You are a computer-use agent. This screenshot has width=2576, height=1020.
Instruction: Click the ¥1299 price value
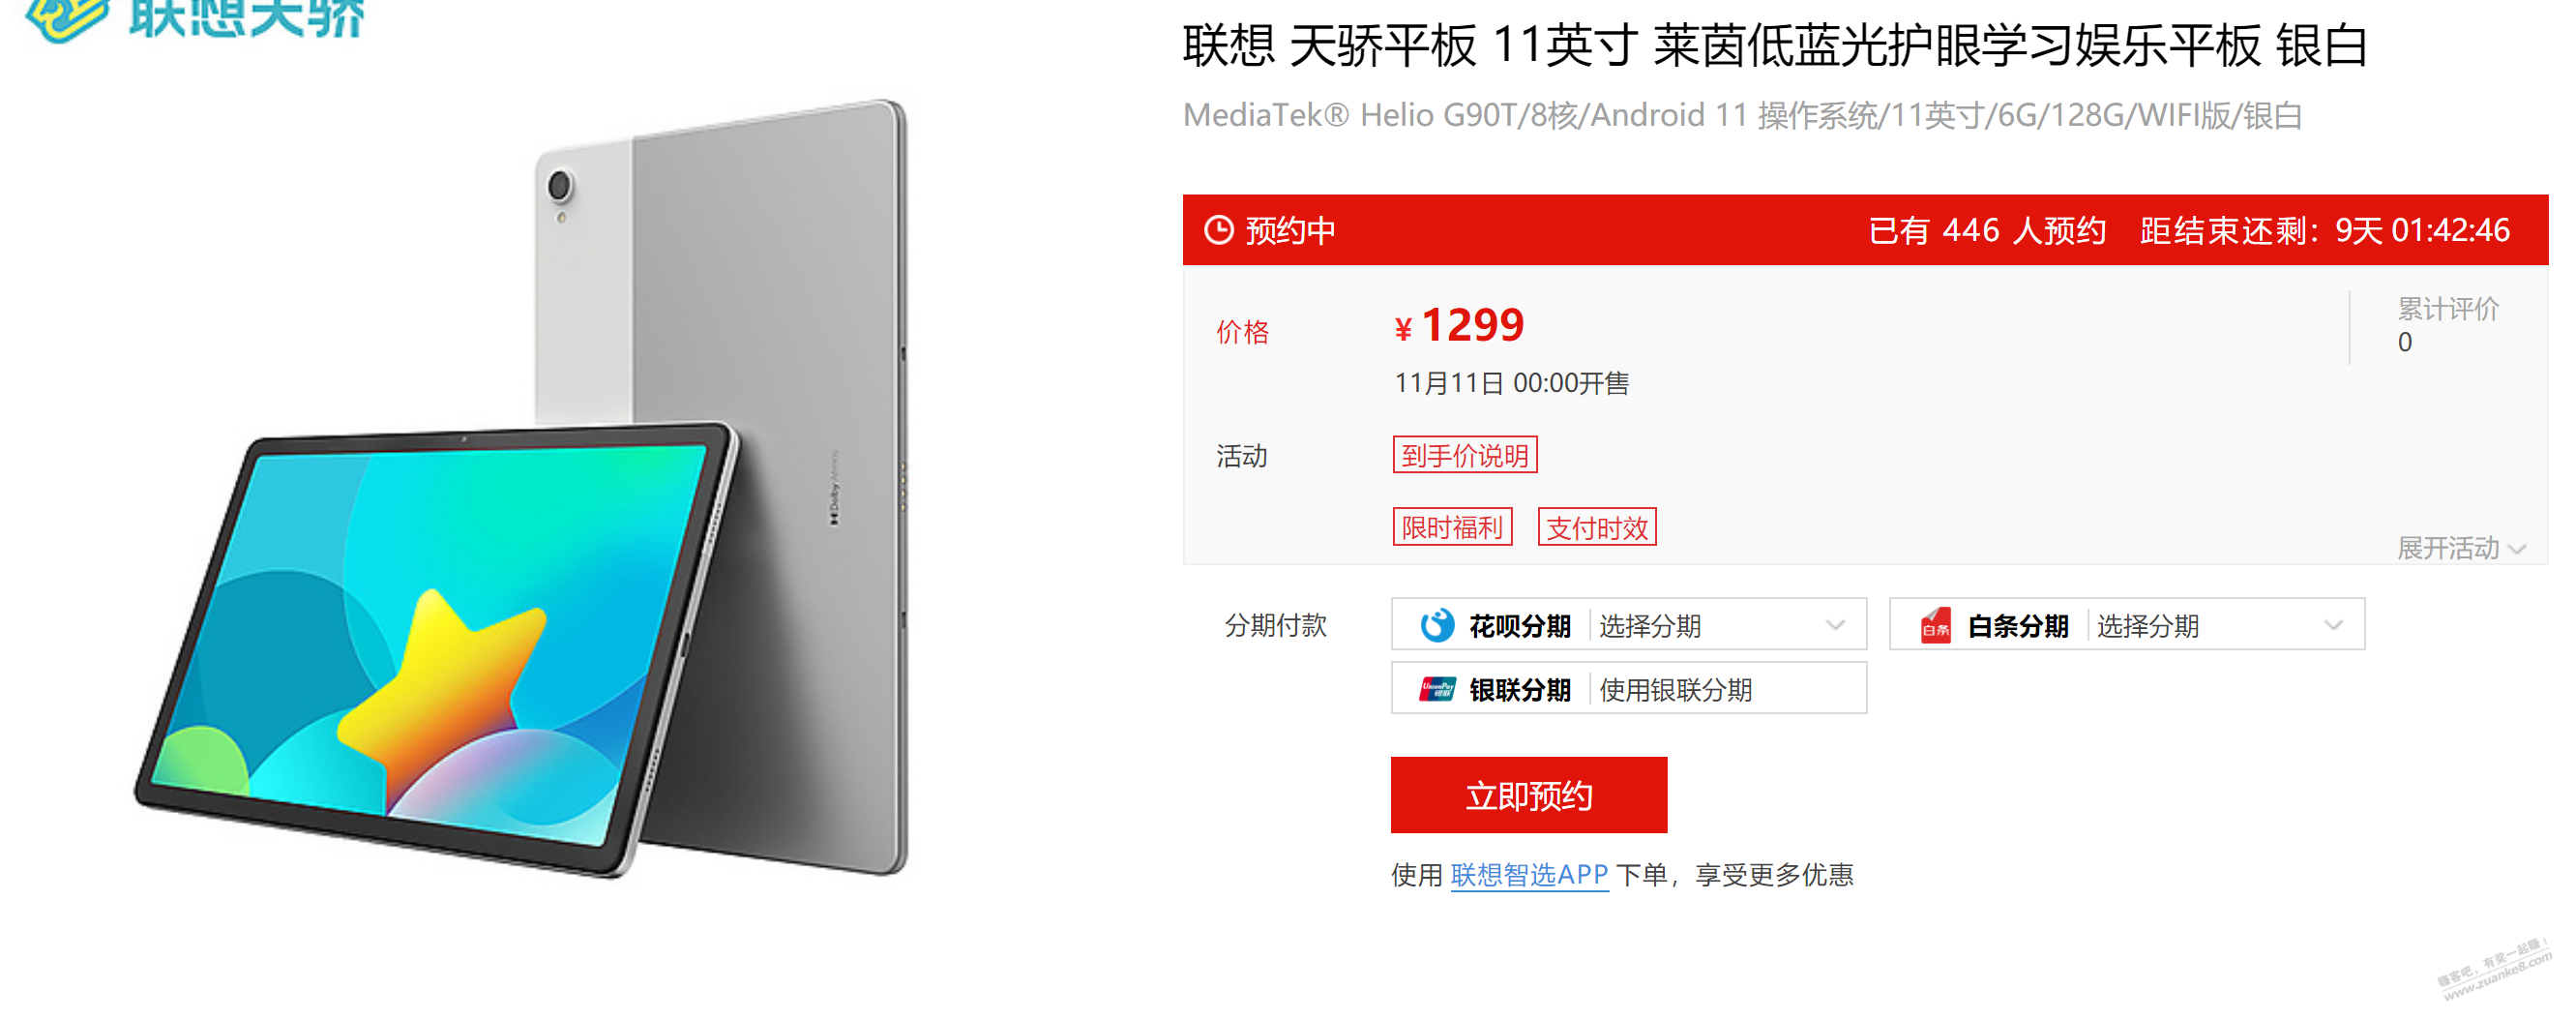click(x=1459, y=325)
